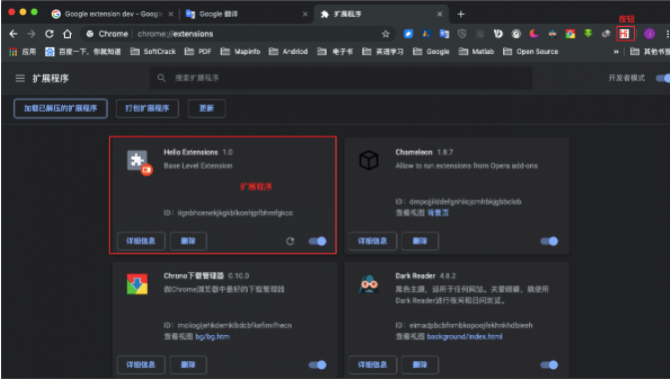Click the Chameleon cube icon
Viewport: 670px width, 380px height.
tap(369, 160)
